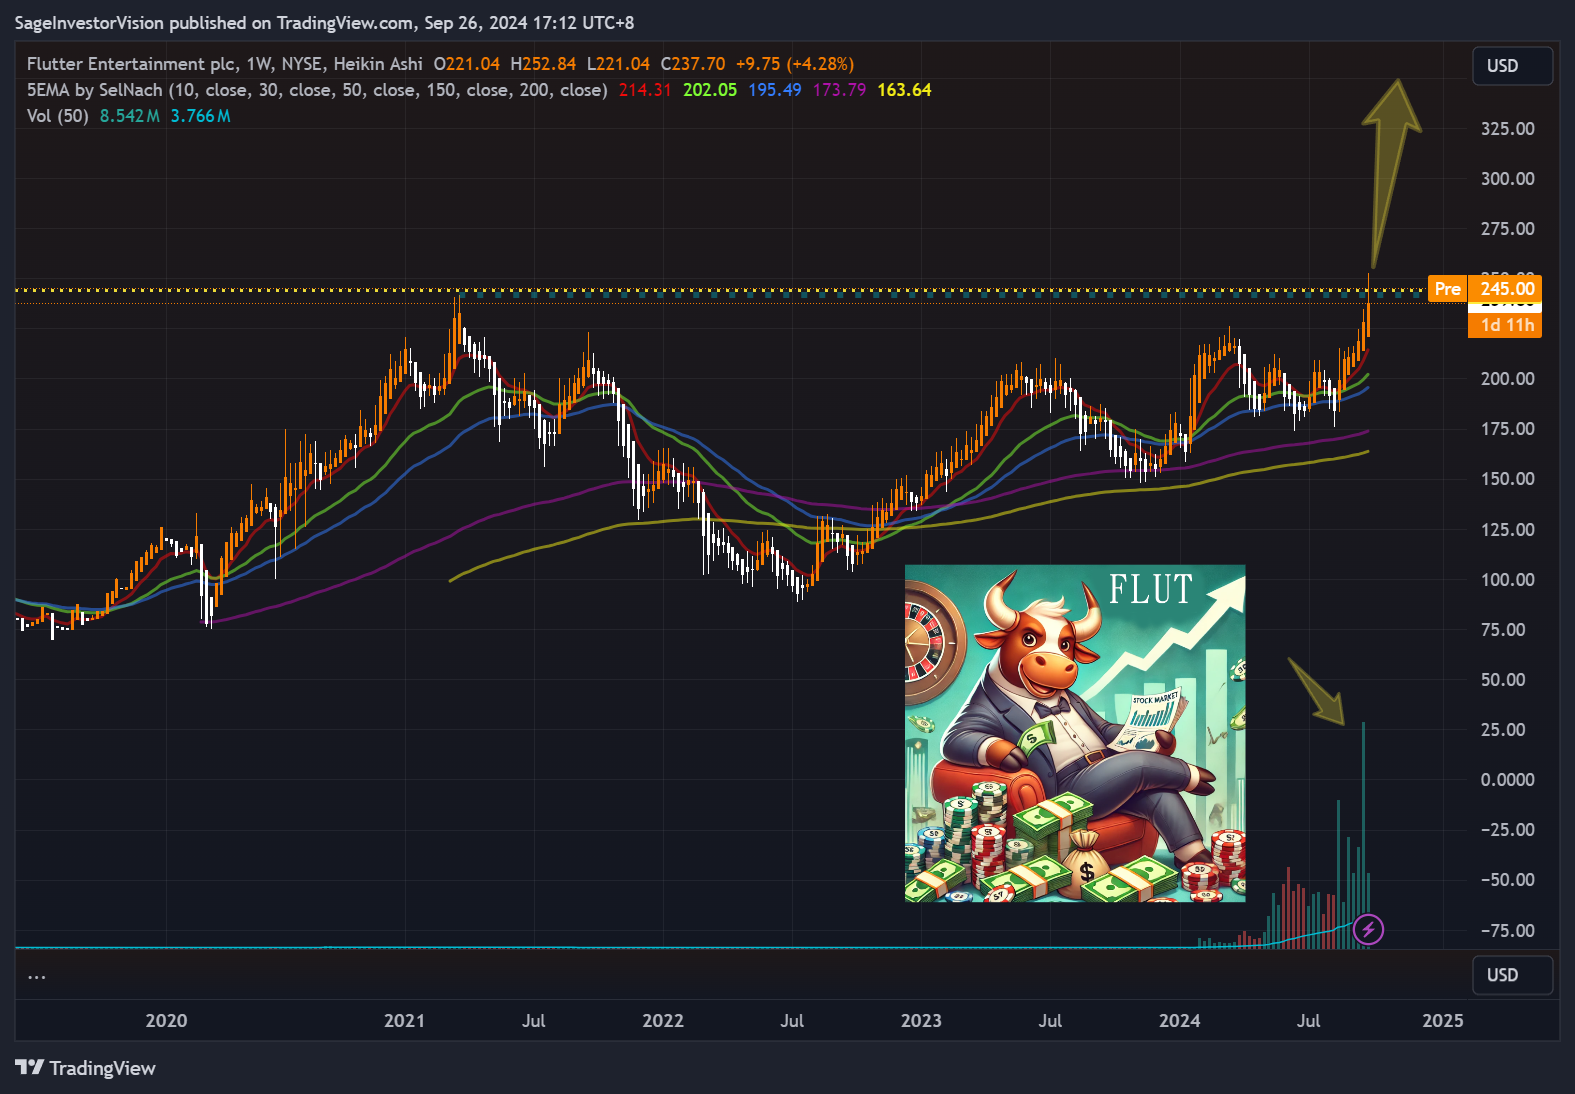
Task: Click the Vol (50) indicator label
Action: point(58,116)
